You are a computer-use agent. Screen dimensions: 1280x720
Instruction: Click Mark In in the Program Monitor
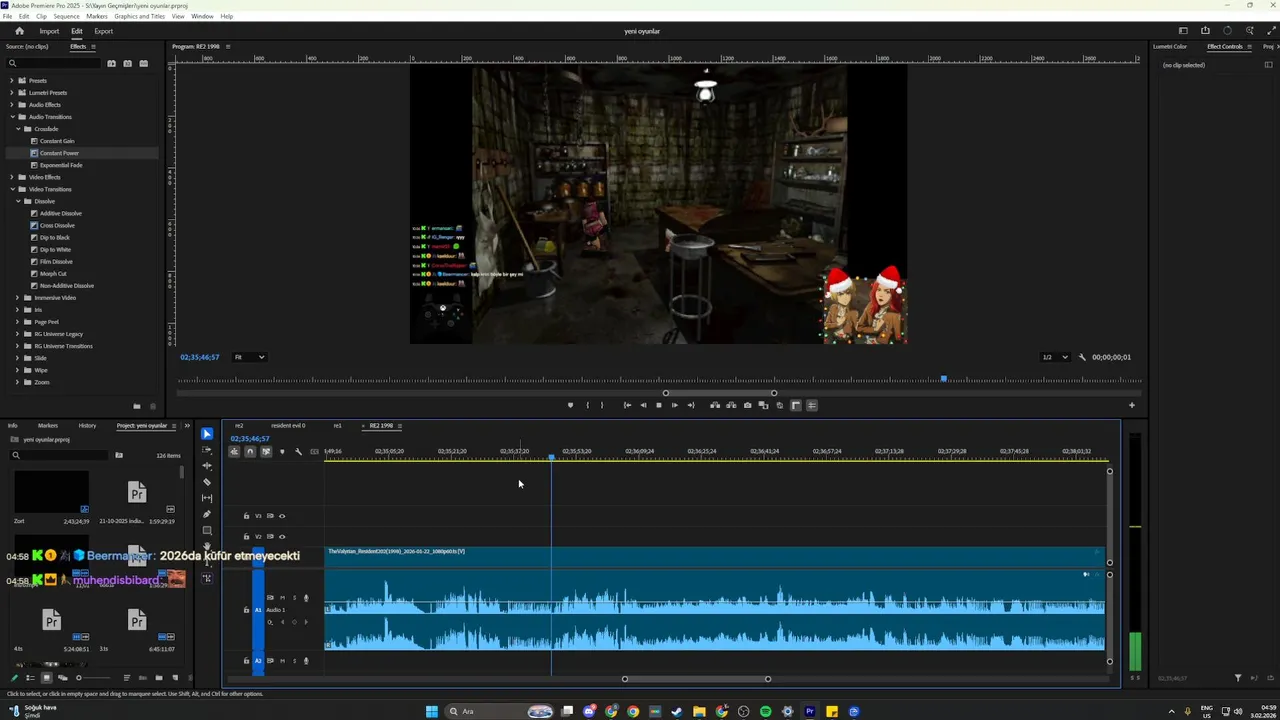point(587,405)
